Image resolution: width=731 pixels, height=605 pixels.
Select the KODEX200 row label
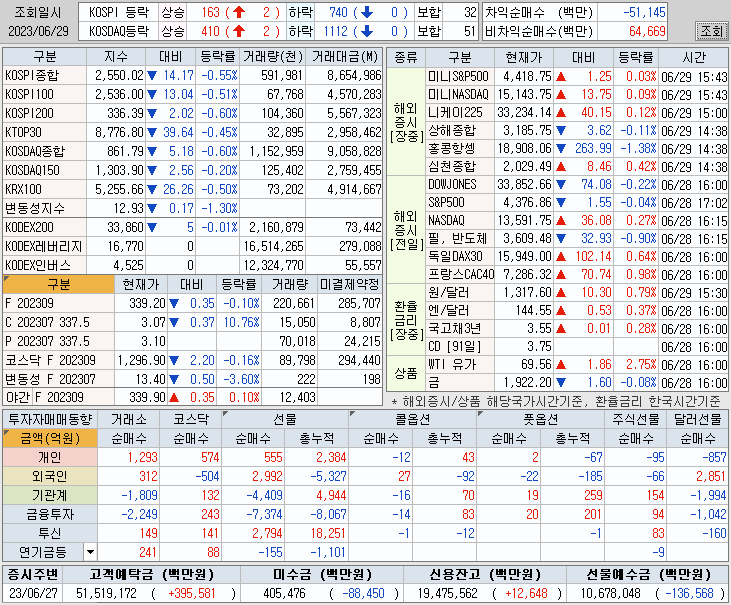point(44,227)
